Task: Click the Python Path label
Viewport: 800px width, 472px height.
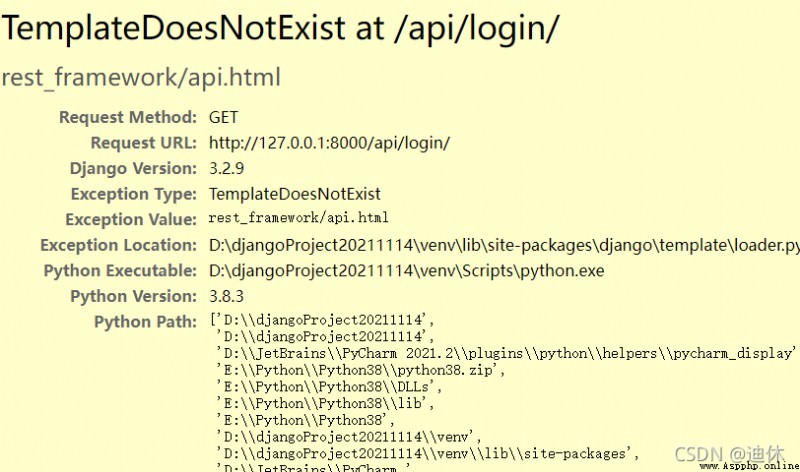Action: tap(145, 322)
